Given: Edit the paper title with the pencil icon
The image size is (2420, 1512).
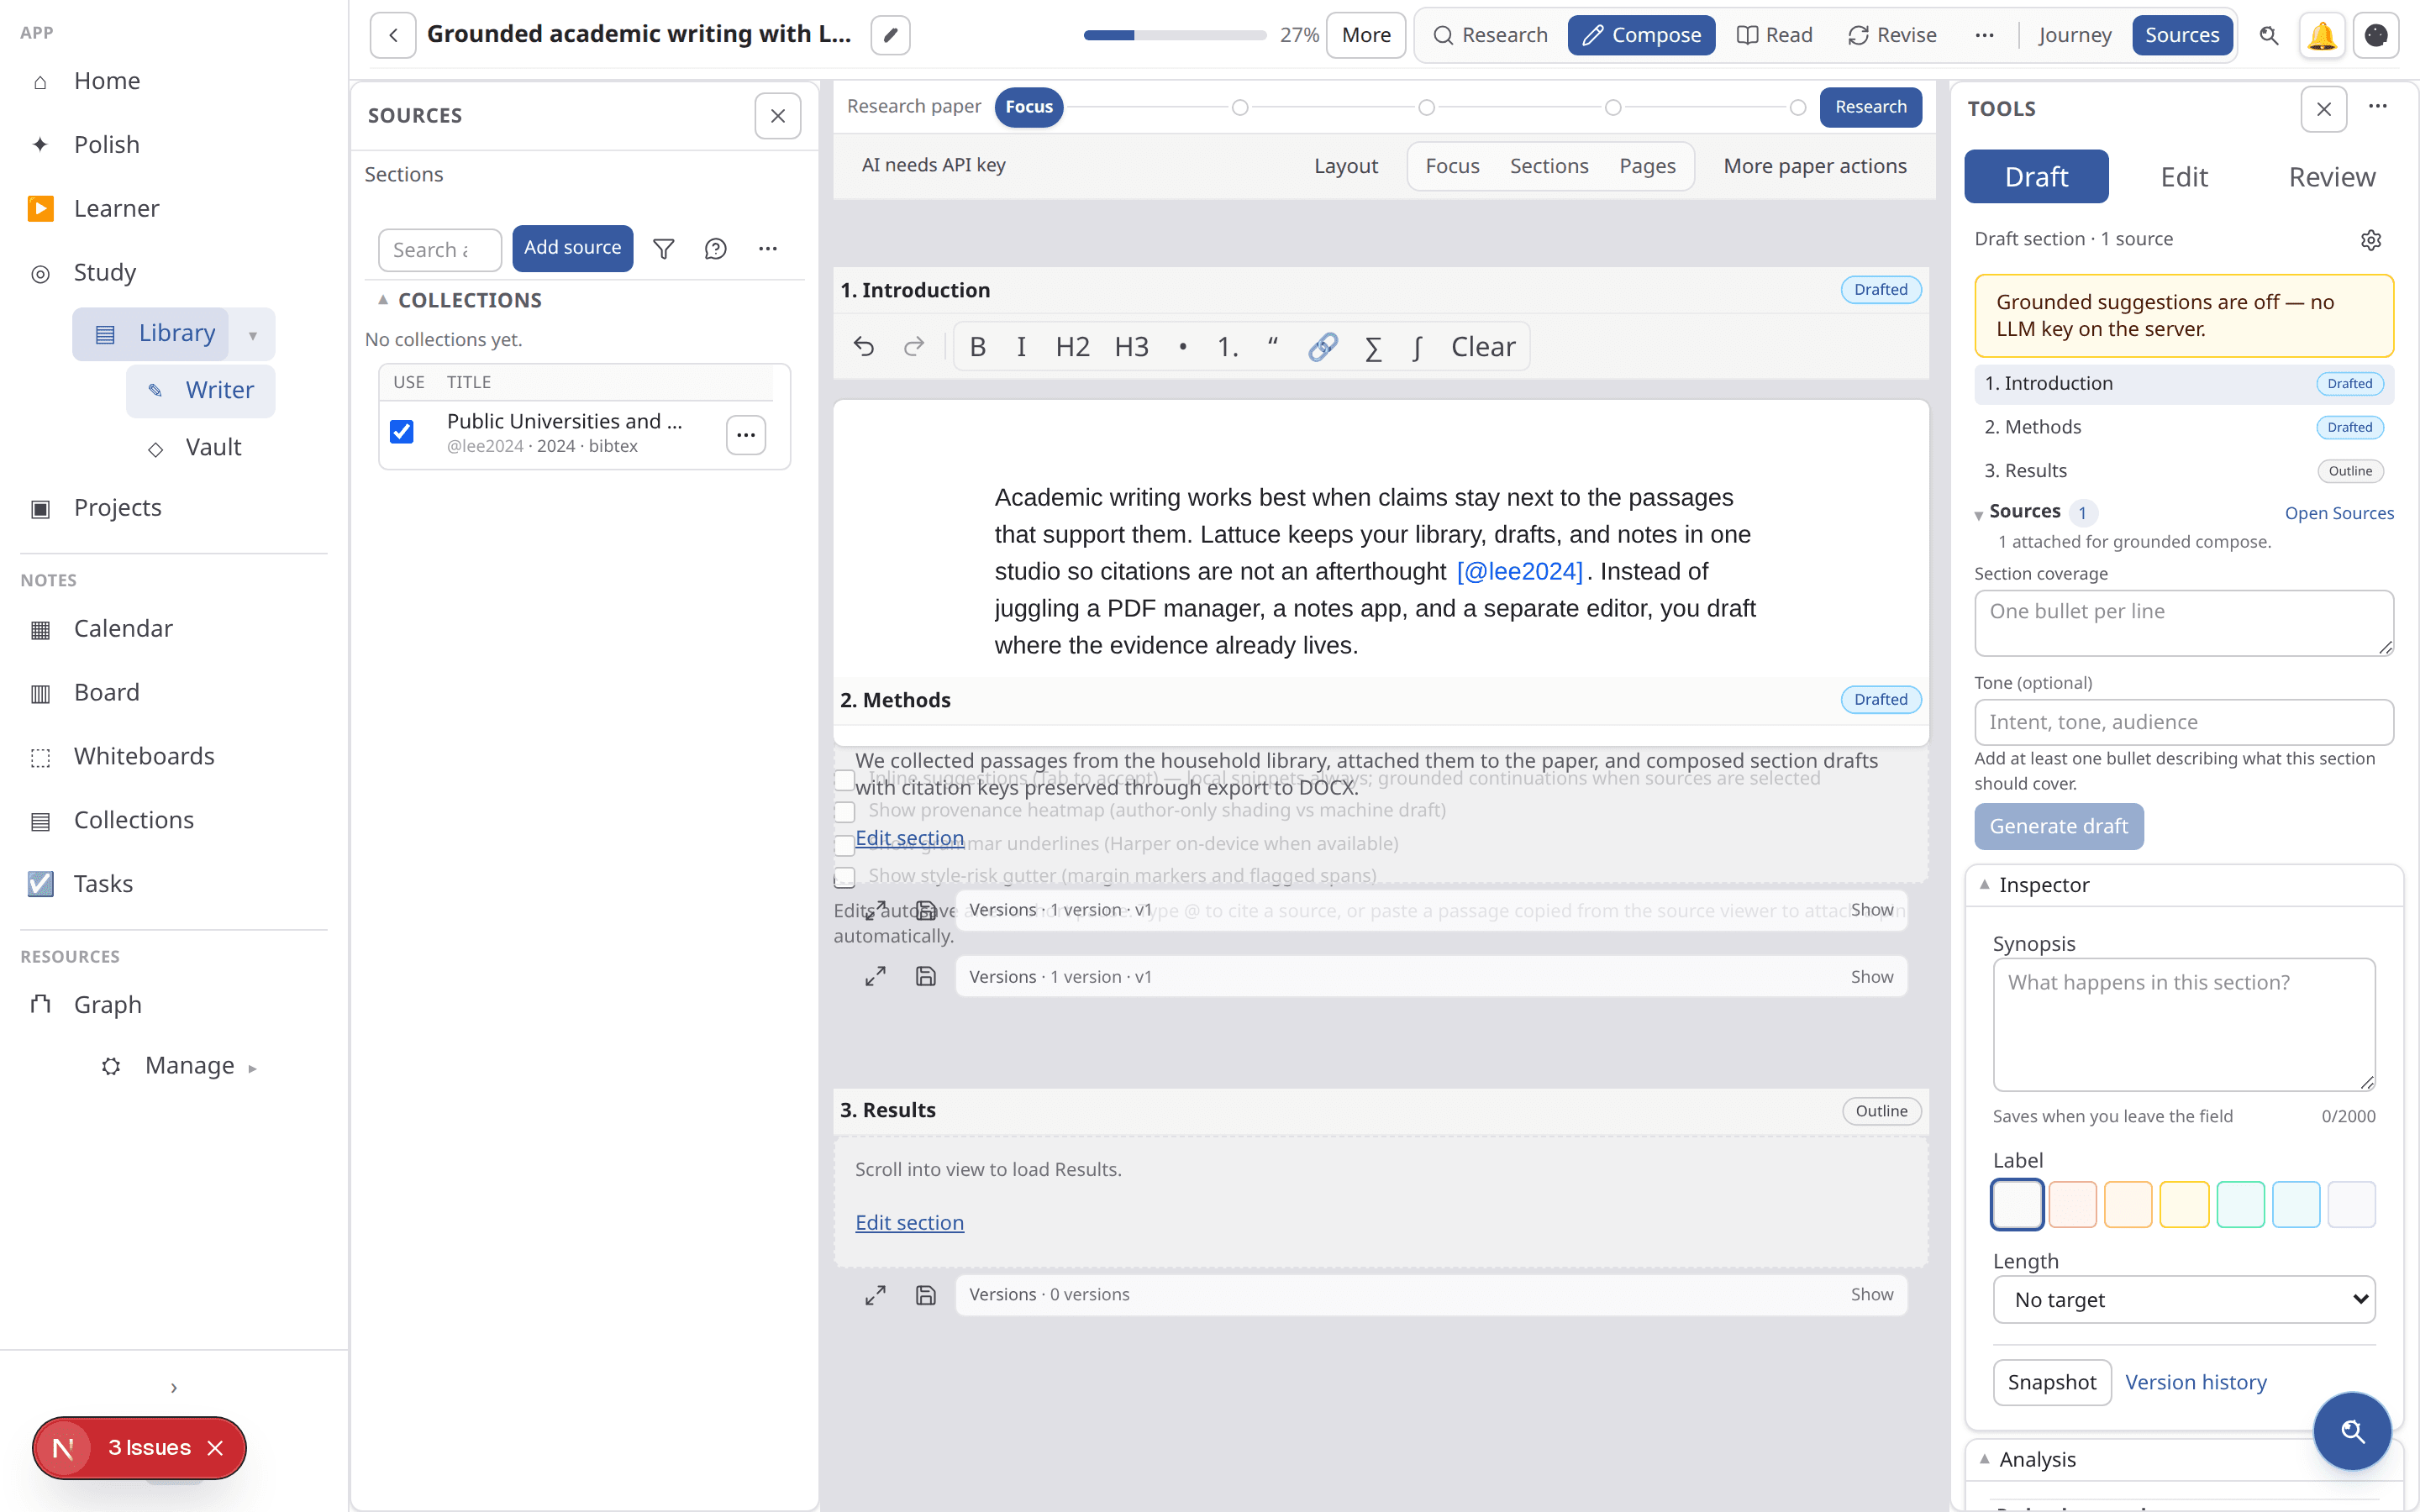Looking at the screenshot, I should [890, 35].
